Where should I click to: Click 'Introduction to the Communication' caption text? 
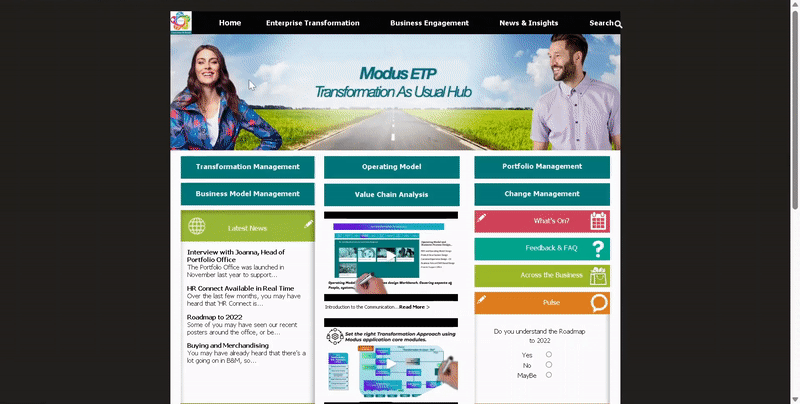pos(361,307)
